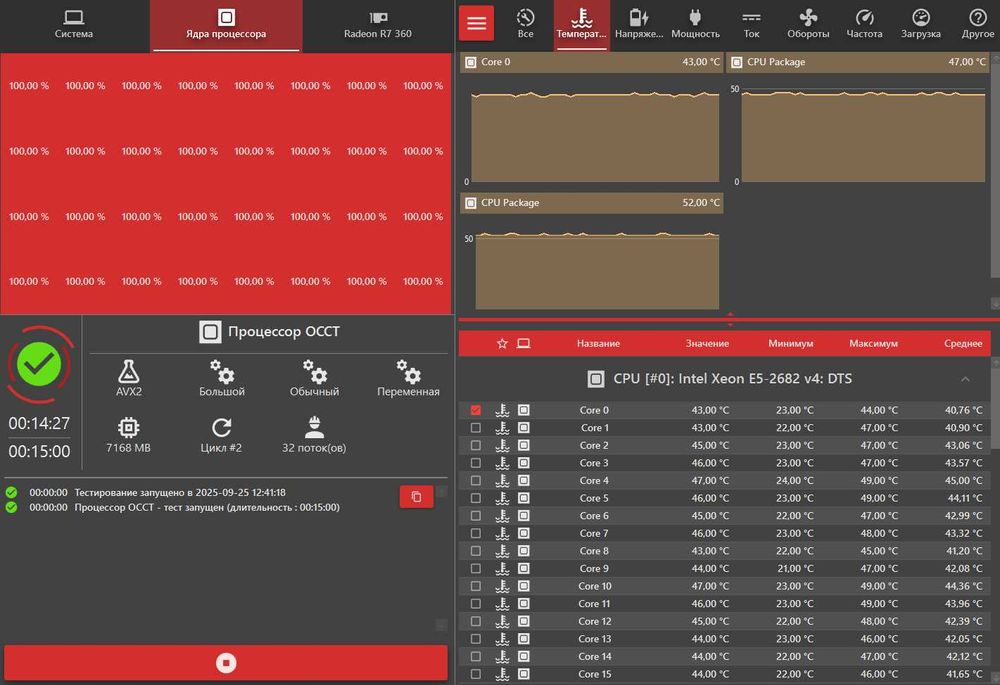Click the elapsed time 00:14:27

click(40, 424)
